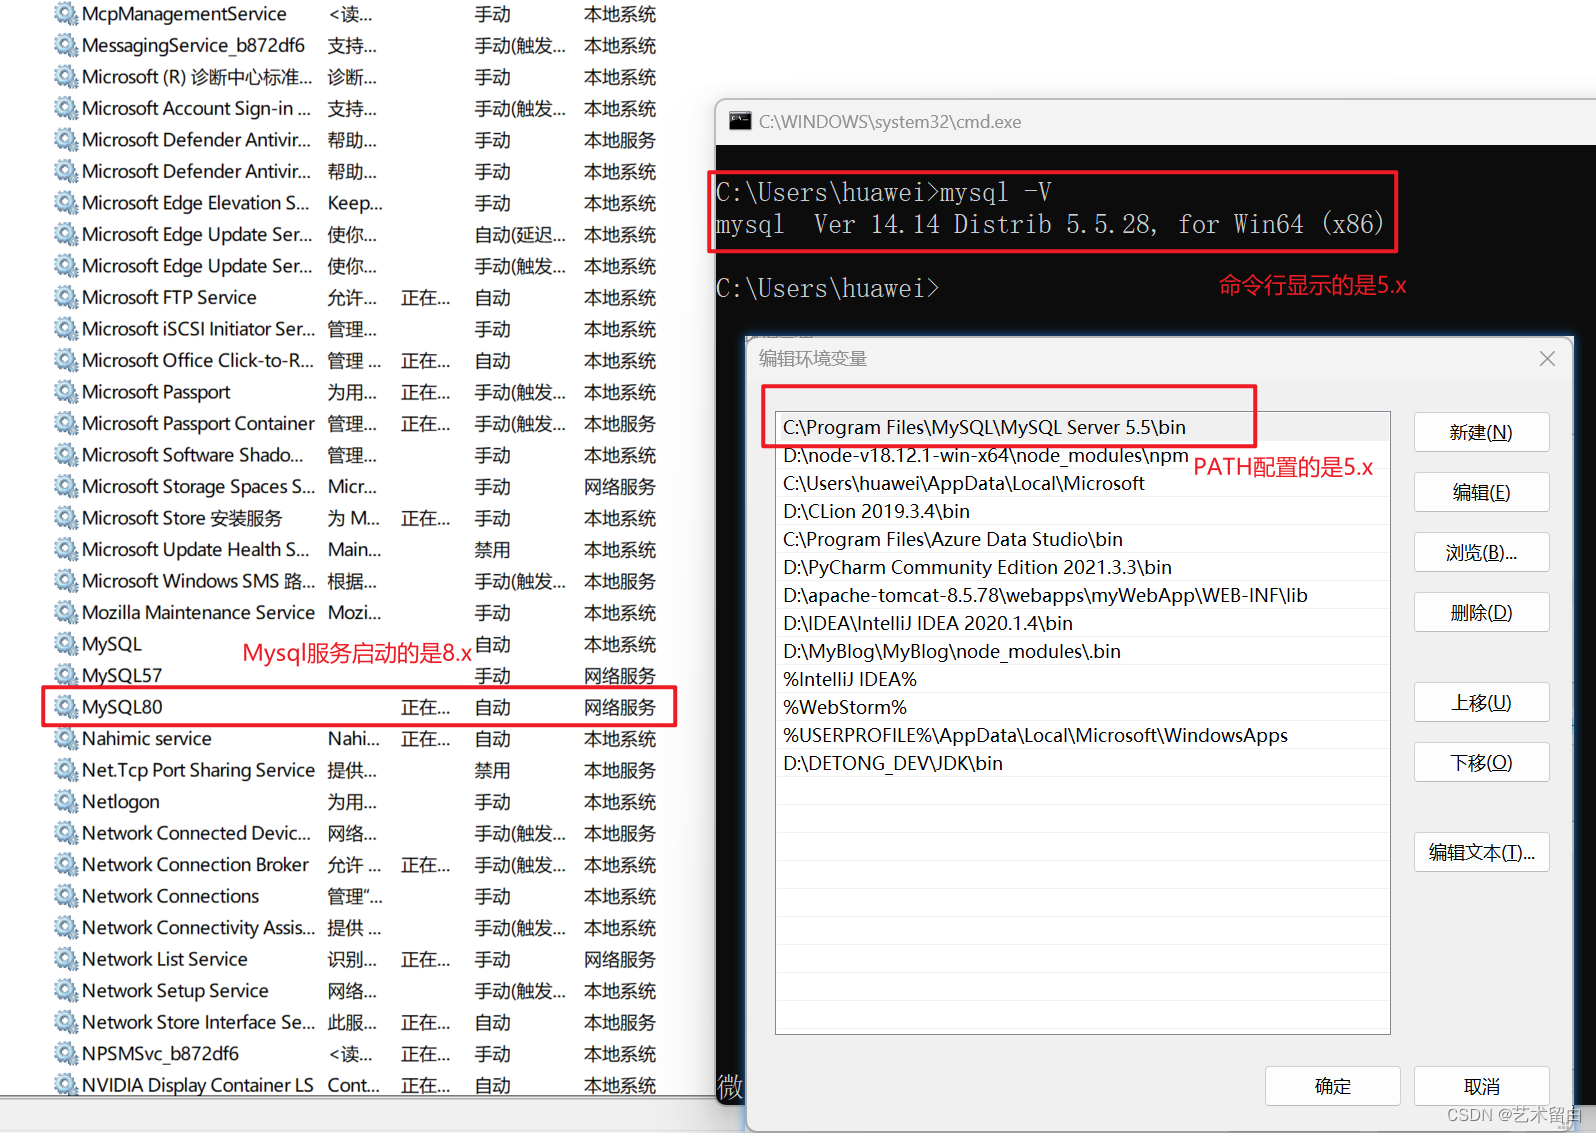The width and height of the screenshot is (1596, 1133).
Task: Click the gear icon for Microsoft Update Health Service
Action: pos(66,549)
